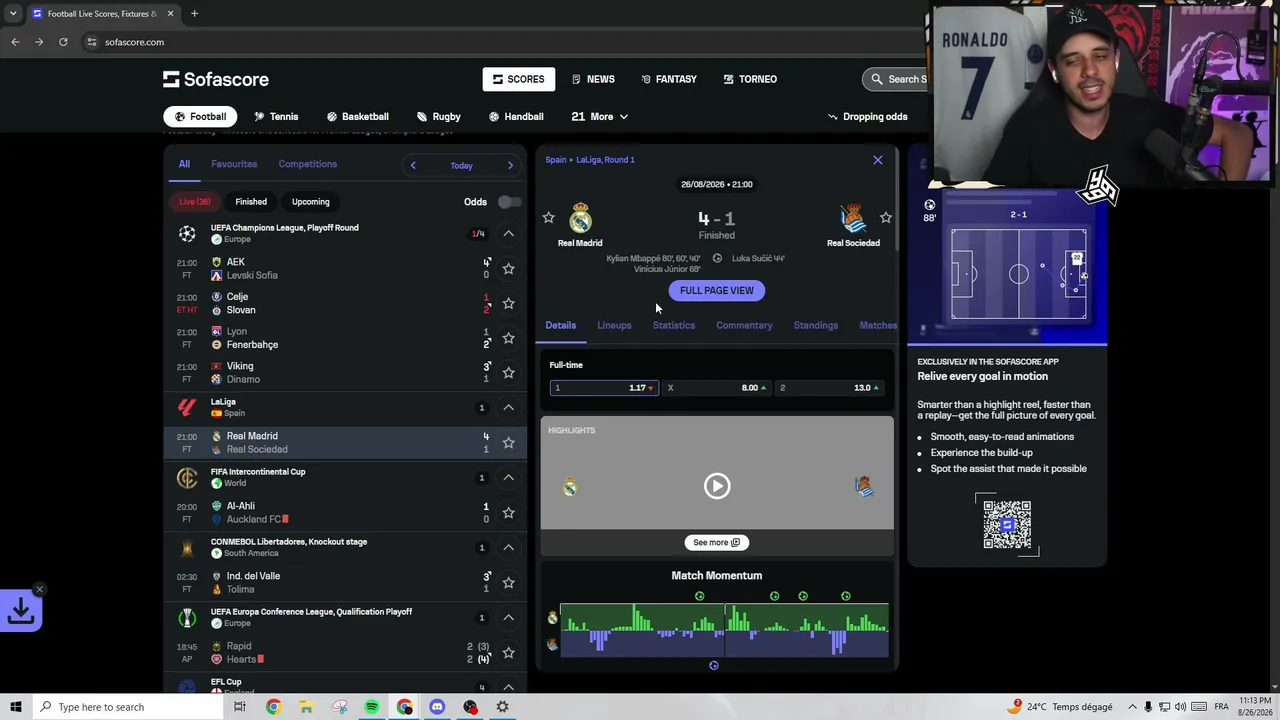Open Dropping odds

[868, 116]
